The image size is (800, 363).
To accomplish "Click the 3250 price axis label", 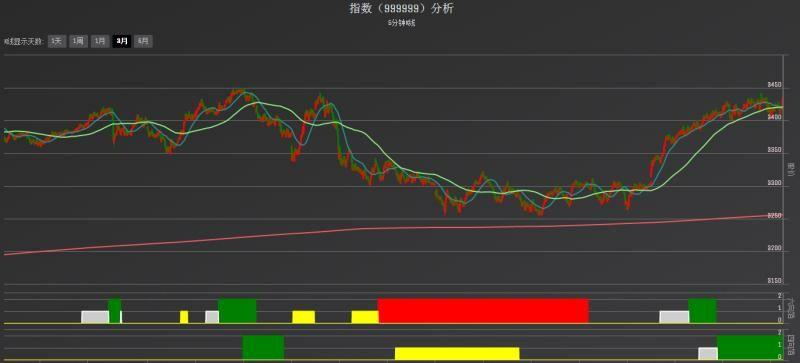I will point(774,215).
